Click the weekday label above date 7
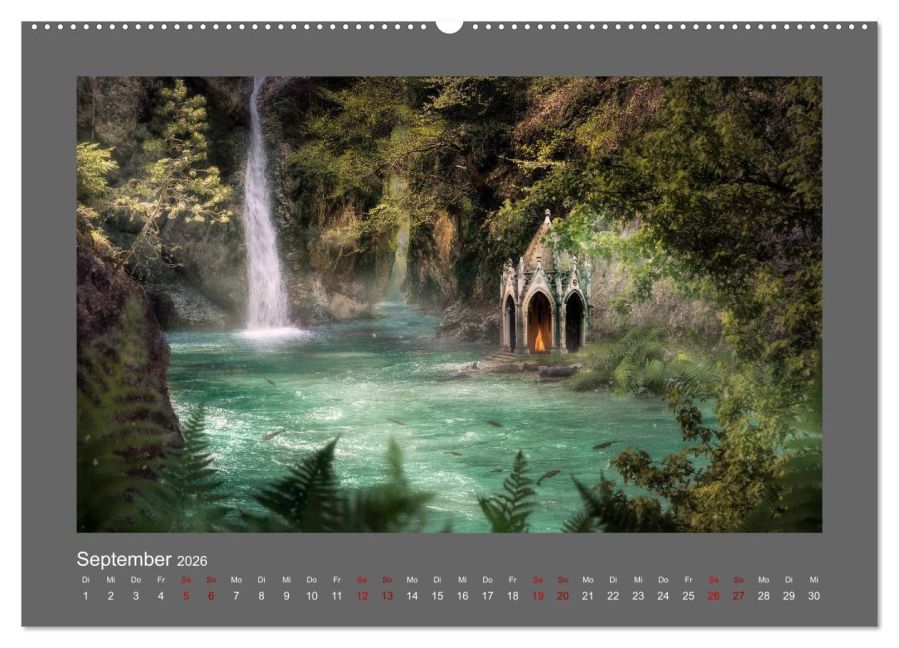Screen dimensions: 899x648 pyautogui.click(x=236, y=580)
